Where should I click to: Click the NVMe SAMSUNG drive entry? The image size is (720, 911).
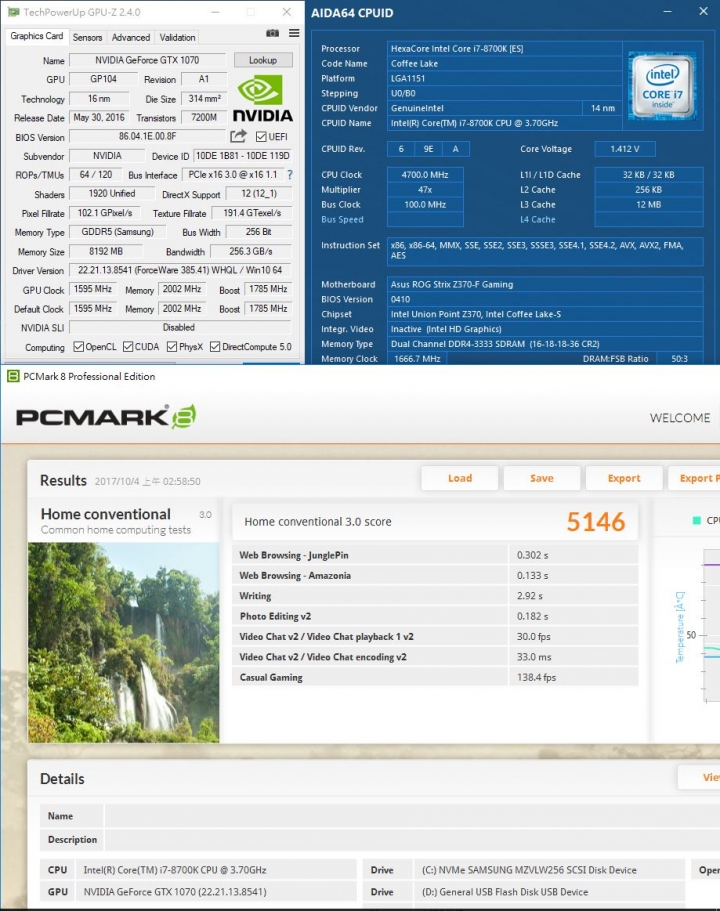click(549, 870)
